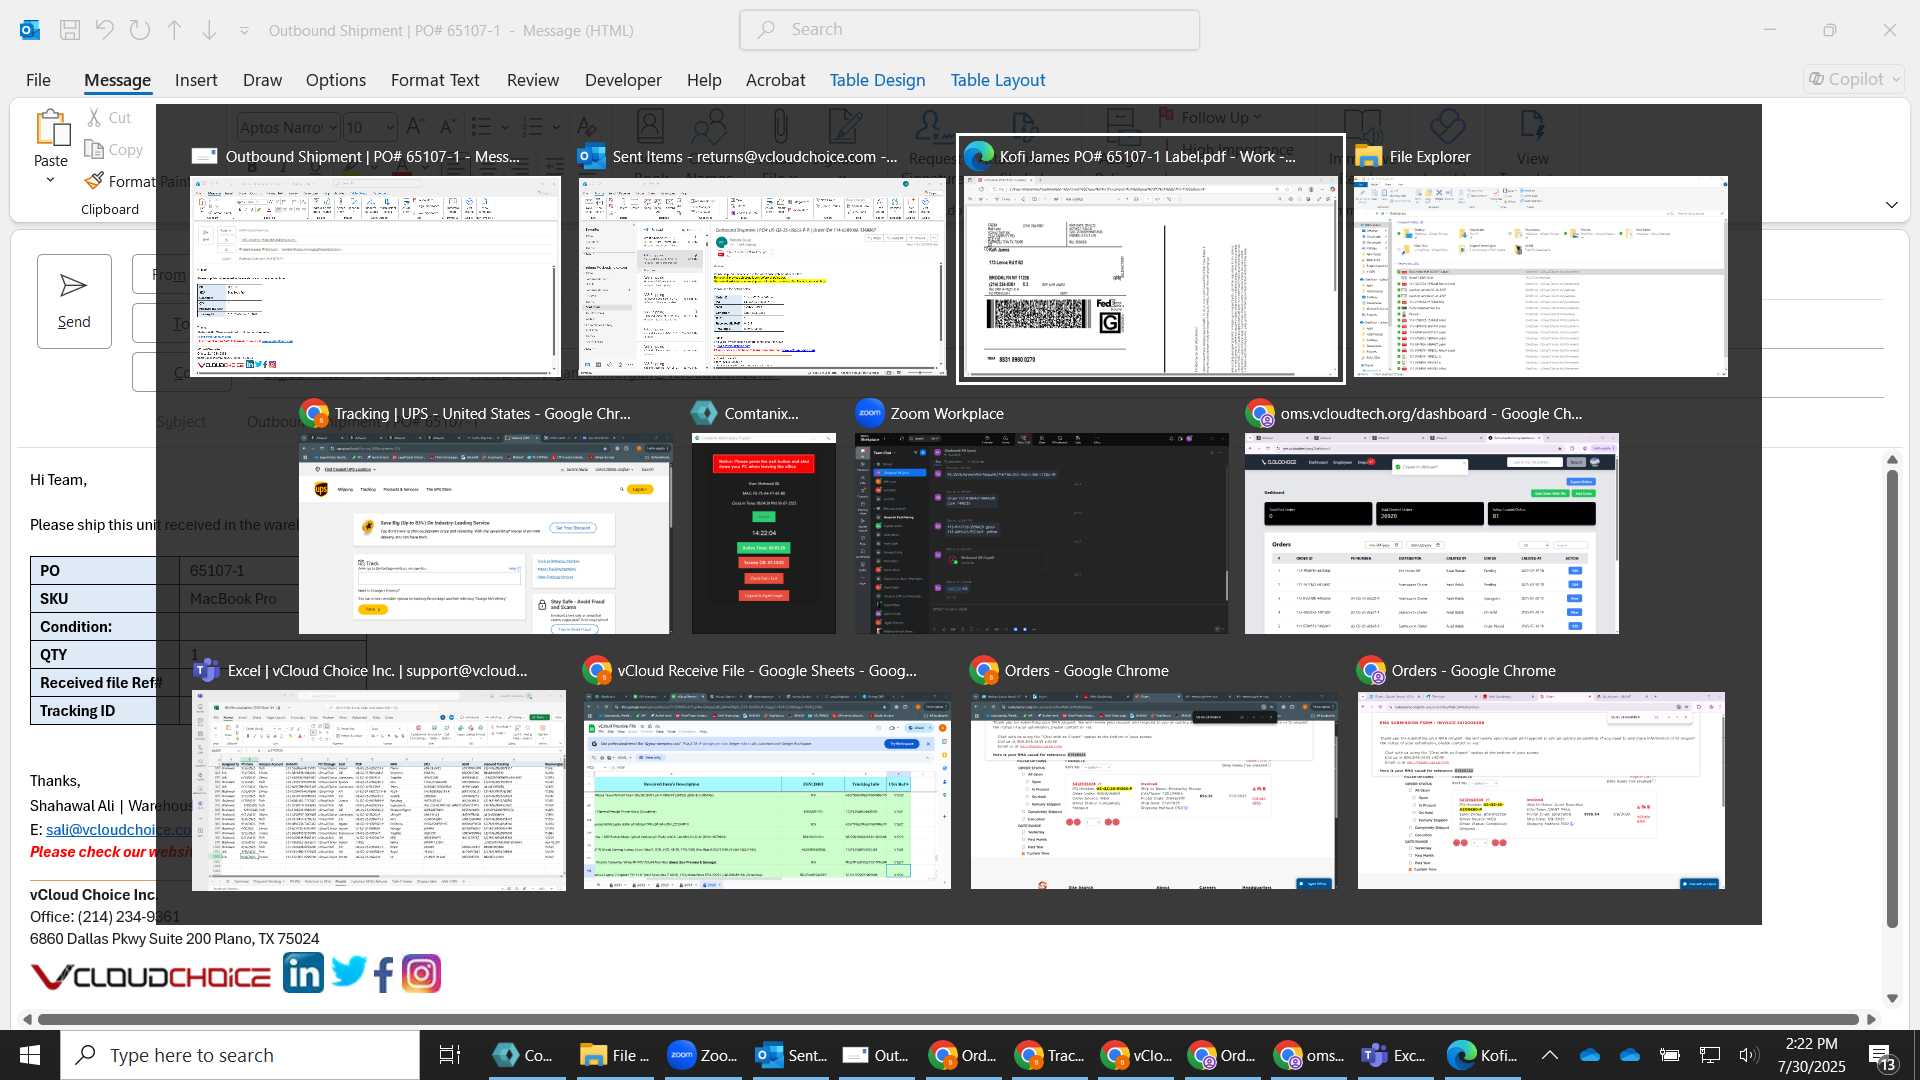Expand the Paste options arrow
The width and height of the screenshot is (1920, 1080).
click(50, 180)
